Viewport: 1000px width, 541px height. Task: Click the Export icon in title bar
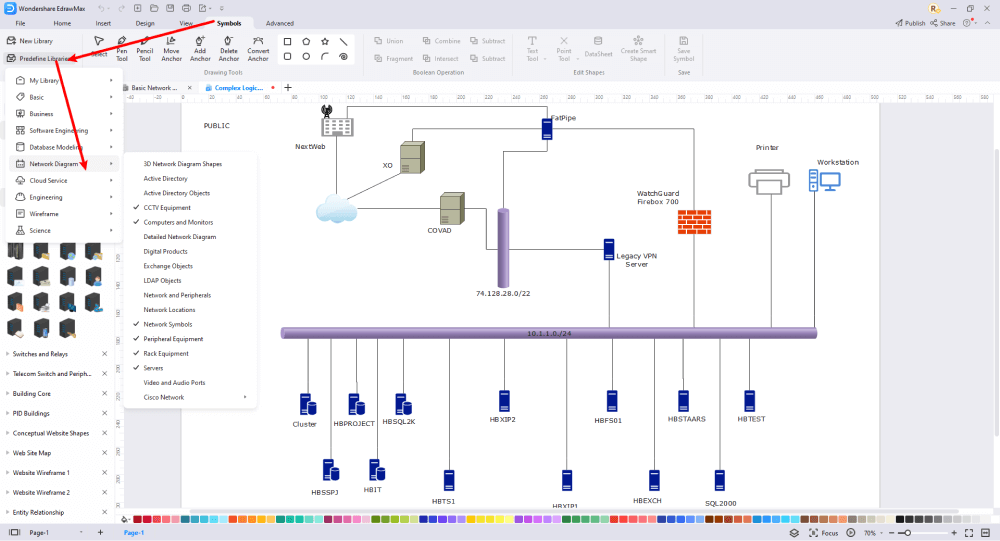(203, 8)
